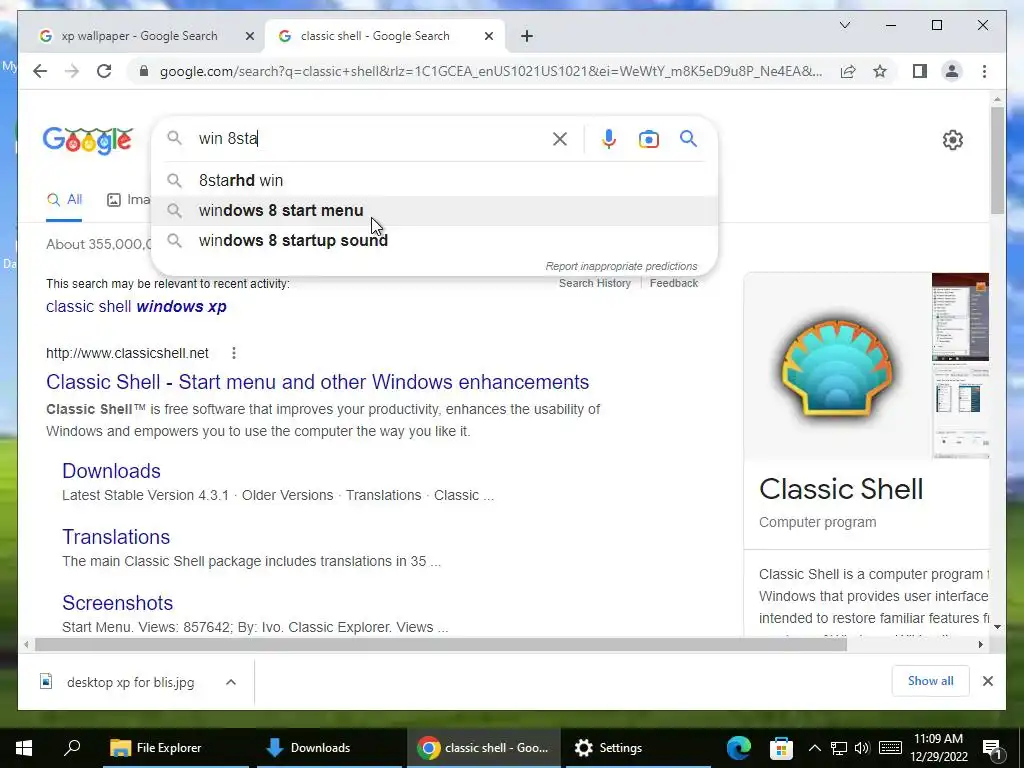
Task: Choose suggestion 8starhd win
Action: pyautogui.click(x=434, y=180)
